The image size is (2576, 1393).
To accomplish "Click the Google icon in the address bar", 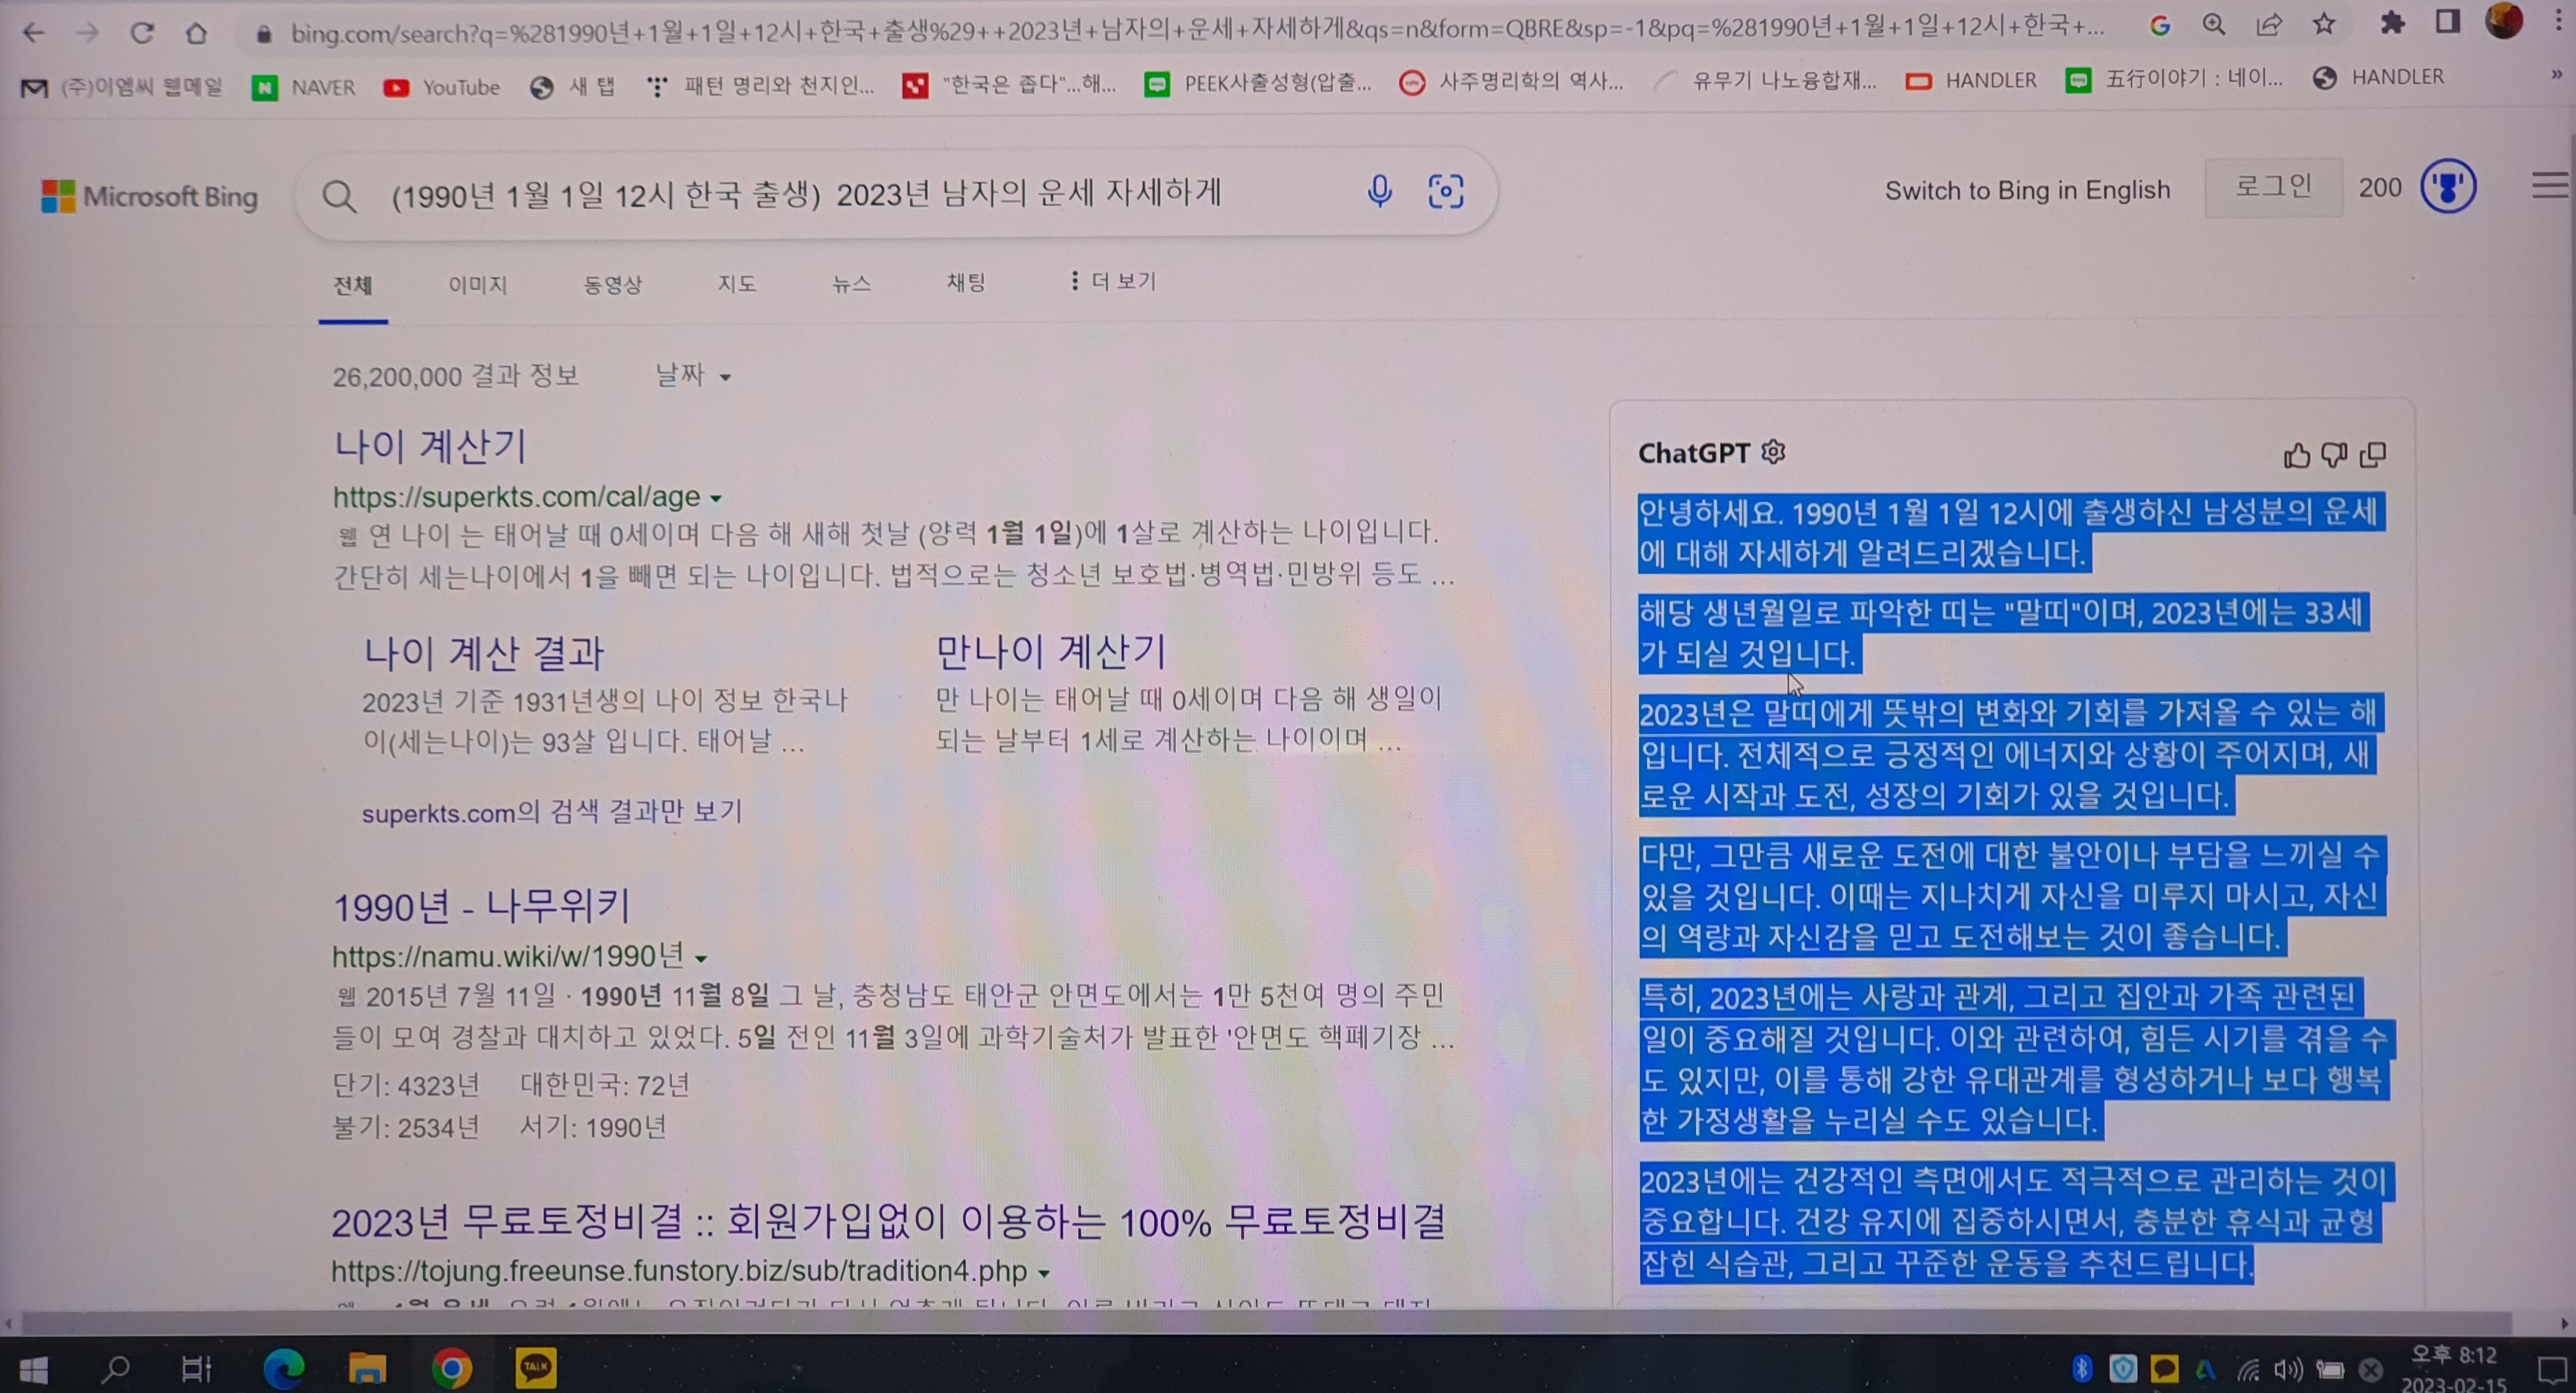I will click(x=2160, y=26).
